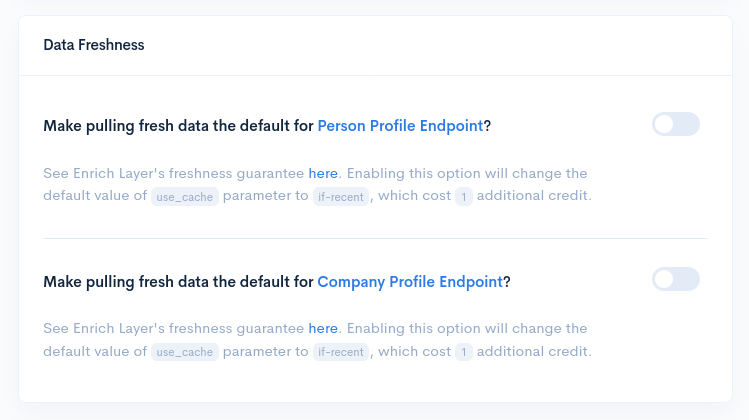Enable fresh data for Person Profile Endpoint
Screen dimensions: 749x420
pos(675,124)
